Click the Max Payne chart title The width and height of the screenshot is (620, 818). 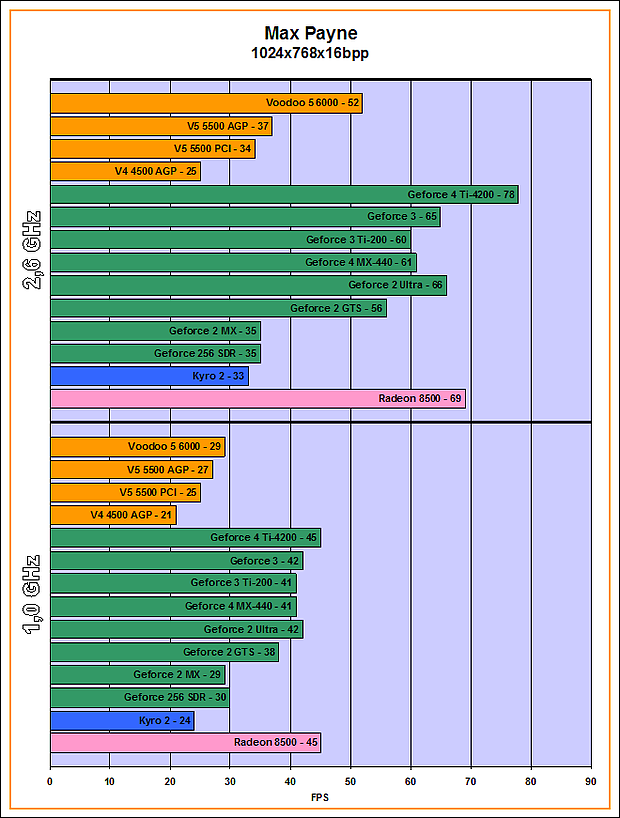click(309, 33)
